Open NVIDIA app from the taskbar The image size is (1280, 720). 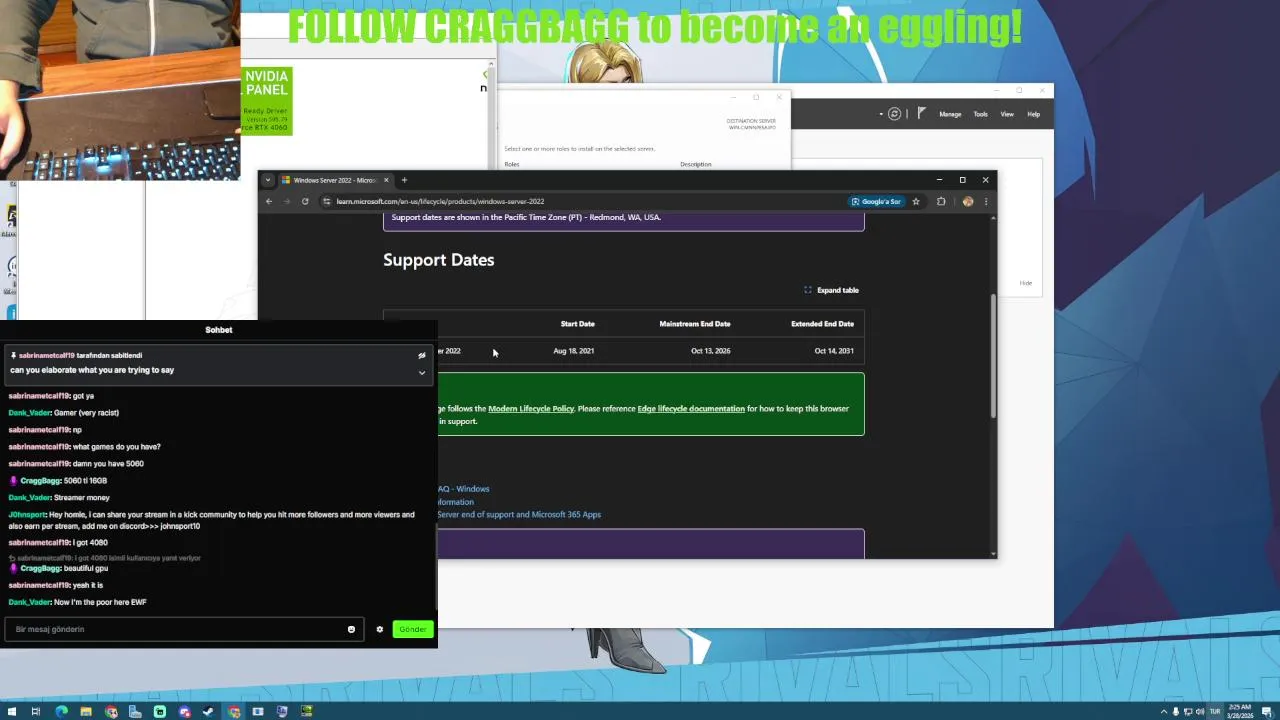[x=307, y=712]
